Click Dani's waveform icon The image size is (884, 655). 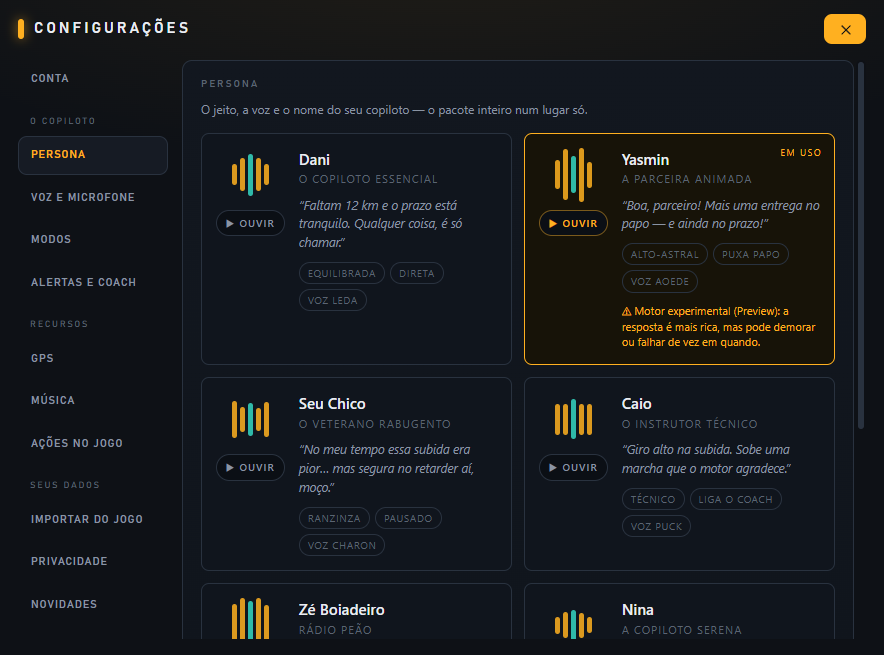point(250,175)
